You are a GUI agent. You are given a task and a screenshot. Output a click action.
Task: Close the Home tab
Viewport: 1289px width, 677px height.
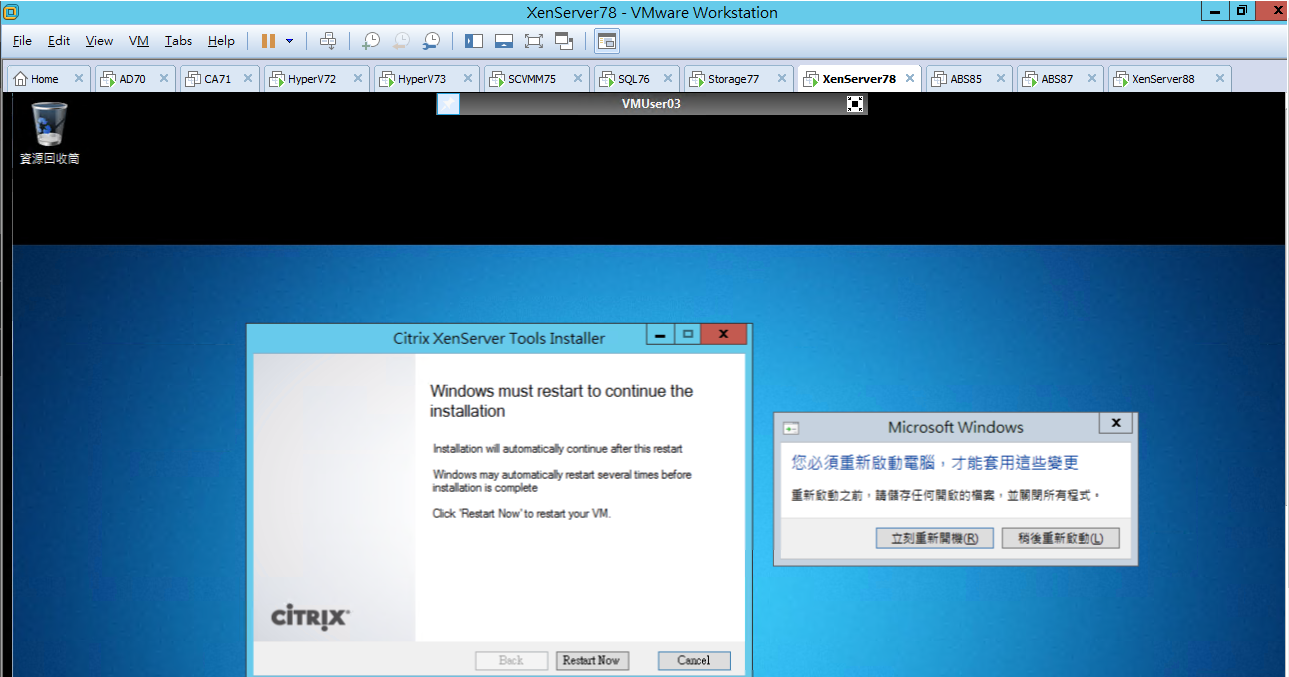click(79, 79)
